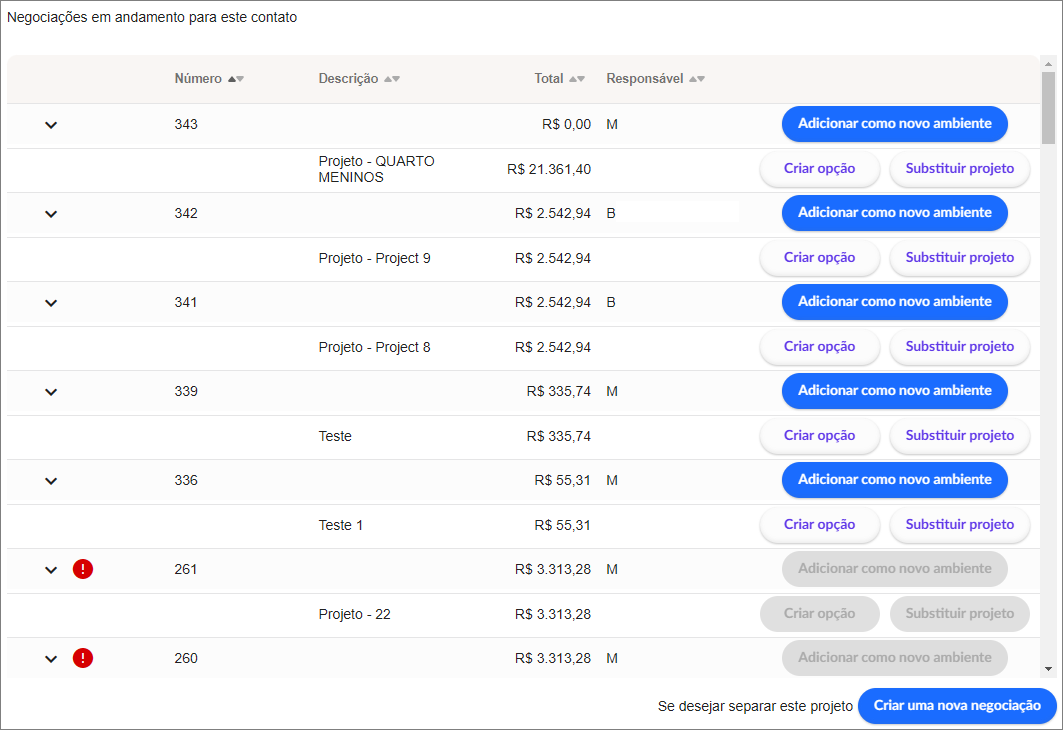Click the red warning icon on row 260
1063x730 pixels.
[83, 658]
